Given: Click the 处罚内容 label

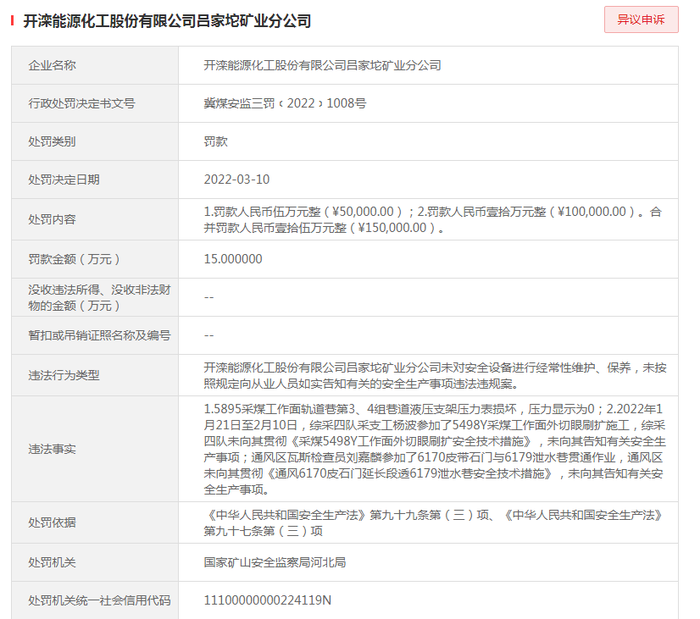Looking at the screenshot, I should click(x=52, y=220).
